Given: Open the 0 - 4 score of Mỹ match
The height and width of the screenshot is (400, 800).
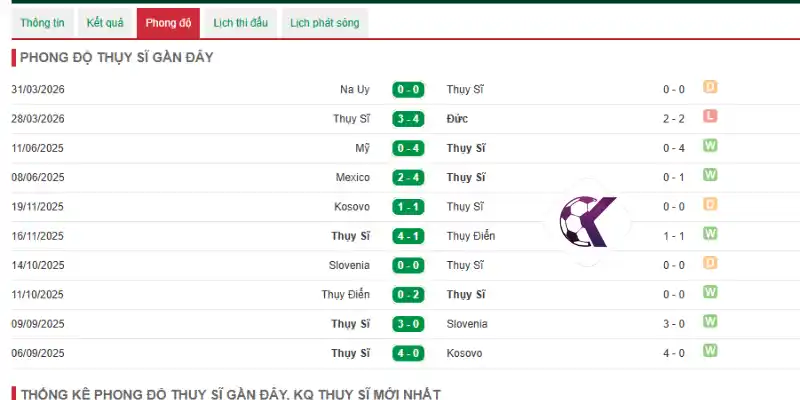Looking at the screenshot, I should coord(408,148).
